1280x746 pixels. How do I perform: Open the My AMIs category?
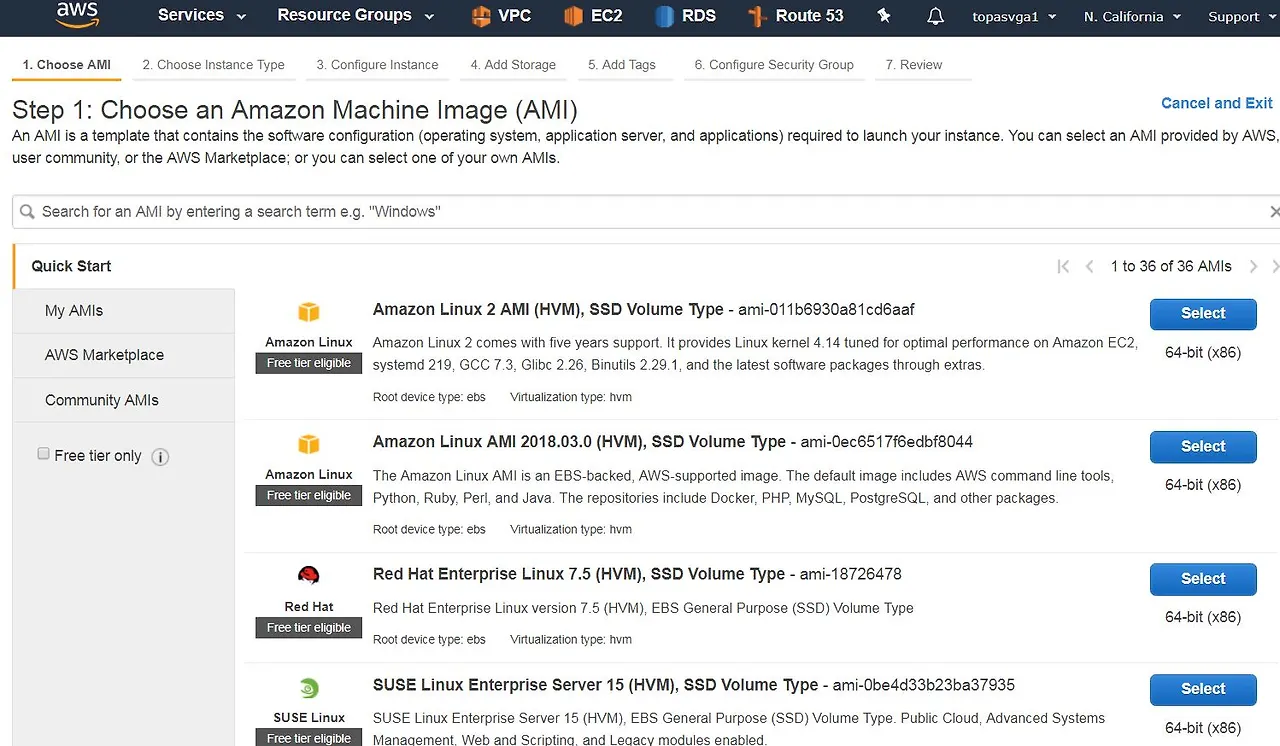124,311
